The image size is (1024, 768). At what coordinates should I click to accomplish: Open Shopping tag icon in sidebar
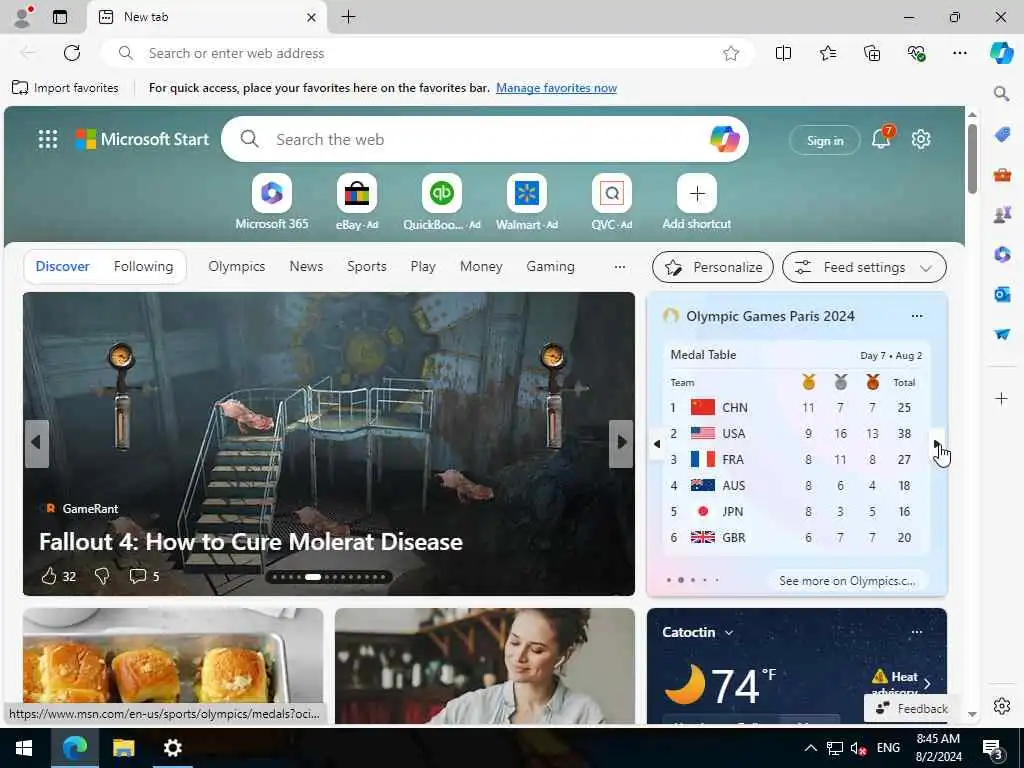click(x=1002, y=135)
